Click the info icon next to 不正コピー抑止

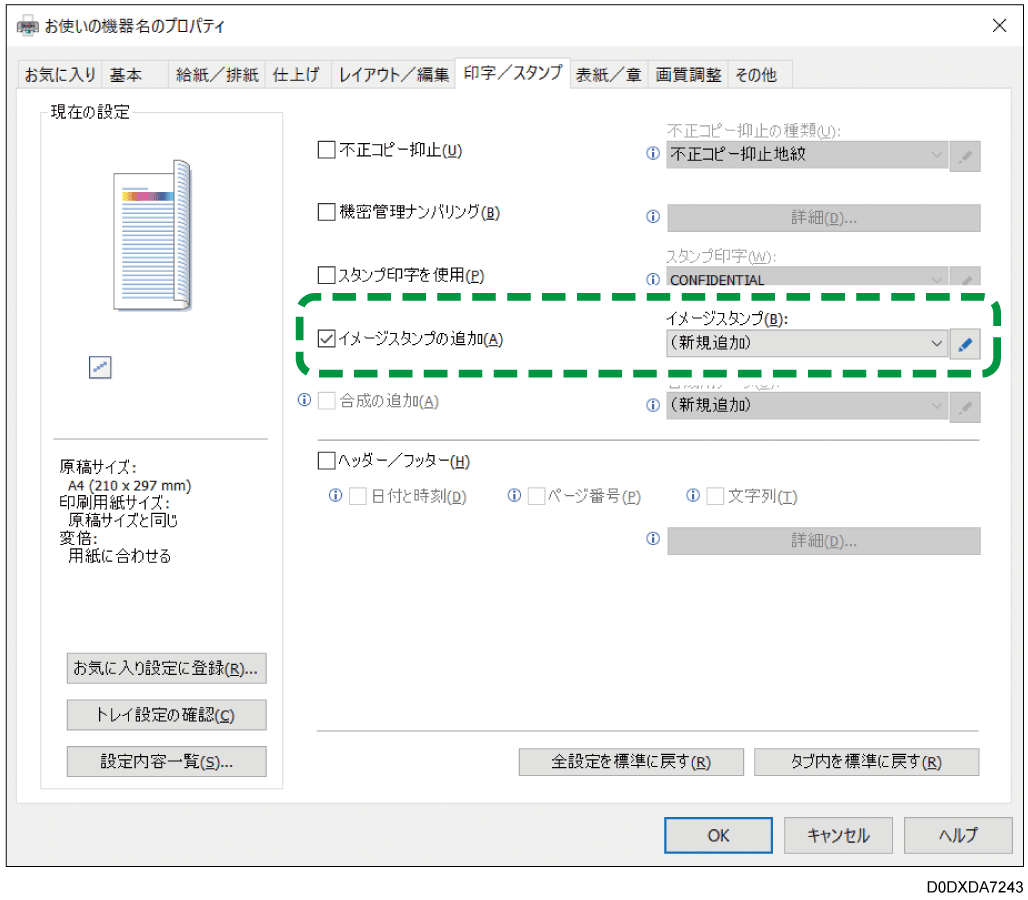653,155
